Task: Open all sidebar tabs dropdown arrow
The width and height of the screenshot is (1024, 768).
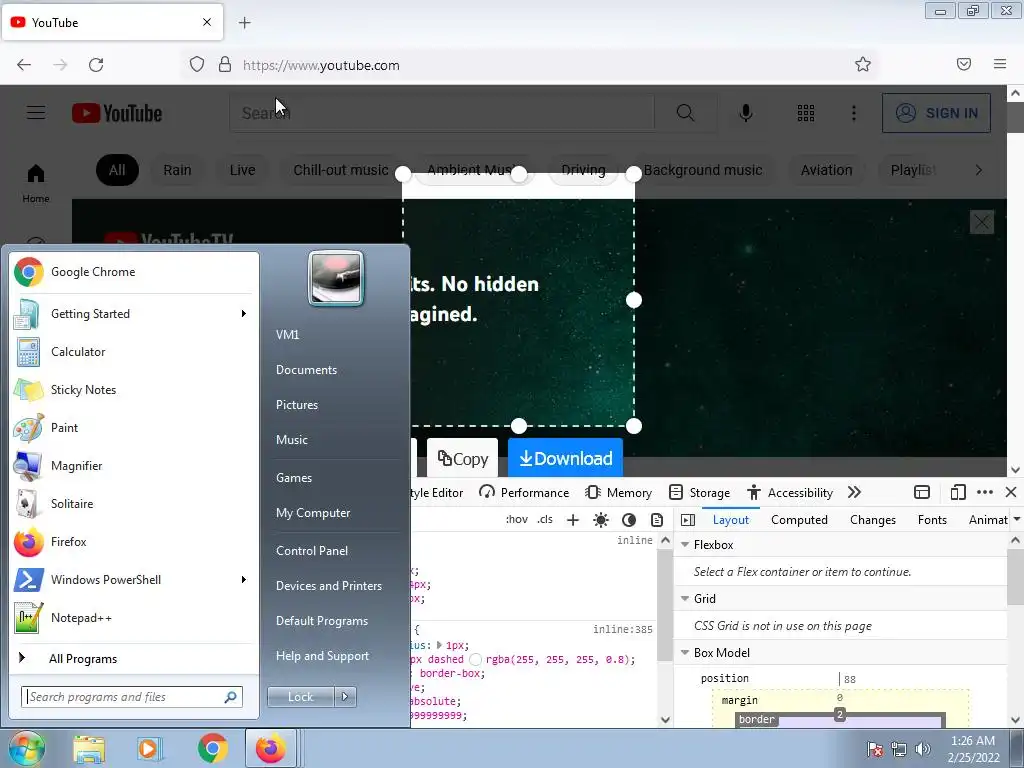Action: coord(1016,520)
